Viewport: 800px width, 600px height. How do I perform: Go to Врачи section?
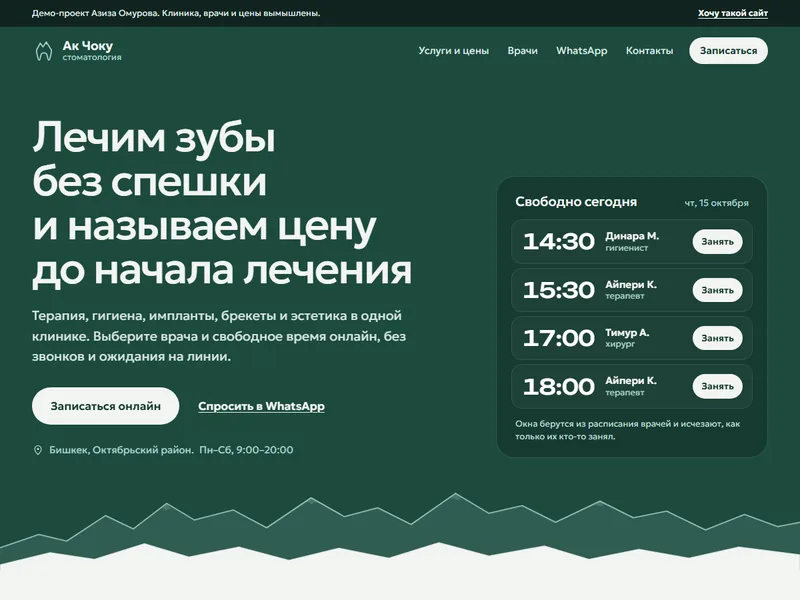(522, 51)
